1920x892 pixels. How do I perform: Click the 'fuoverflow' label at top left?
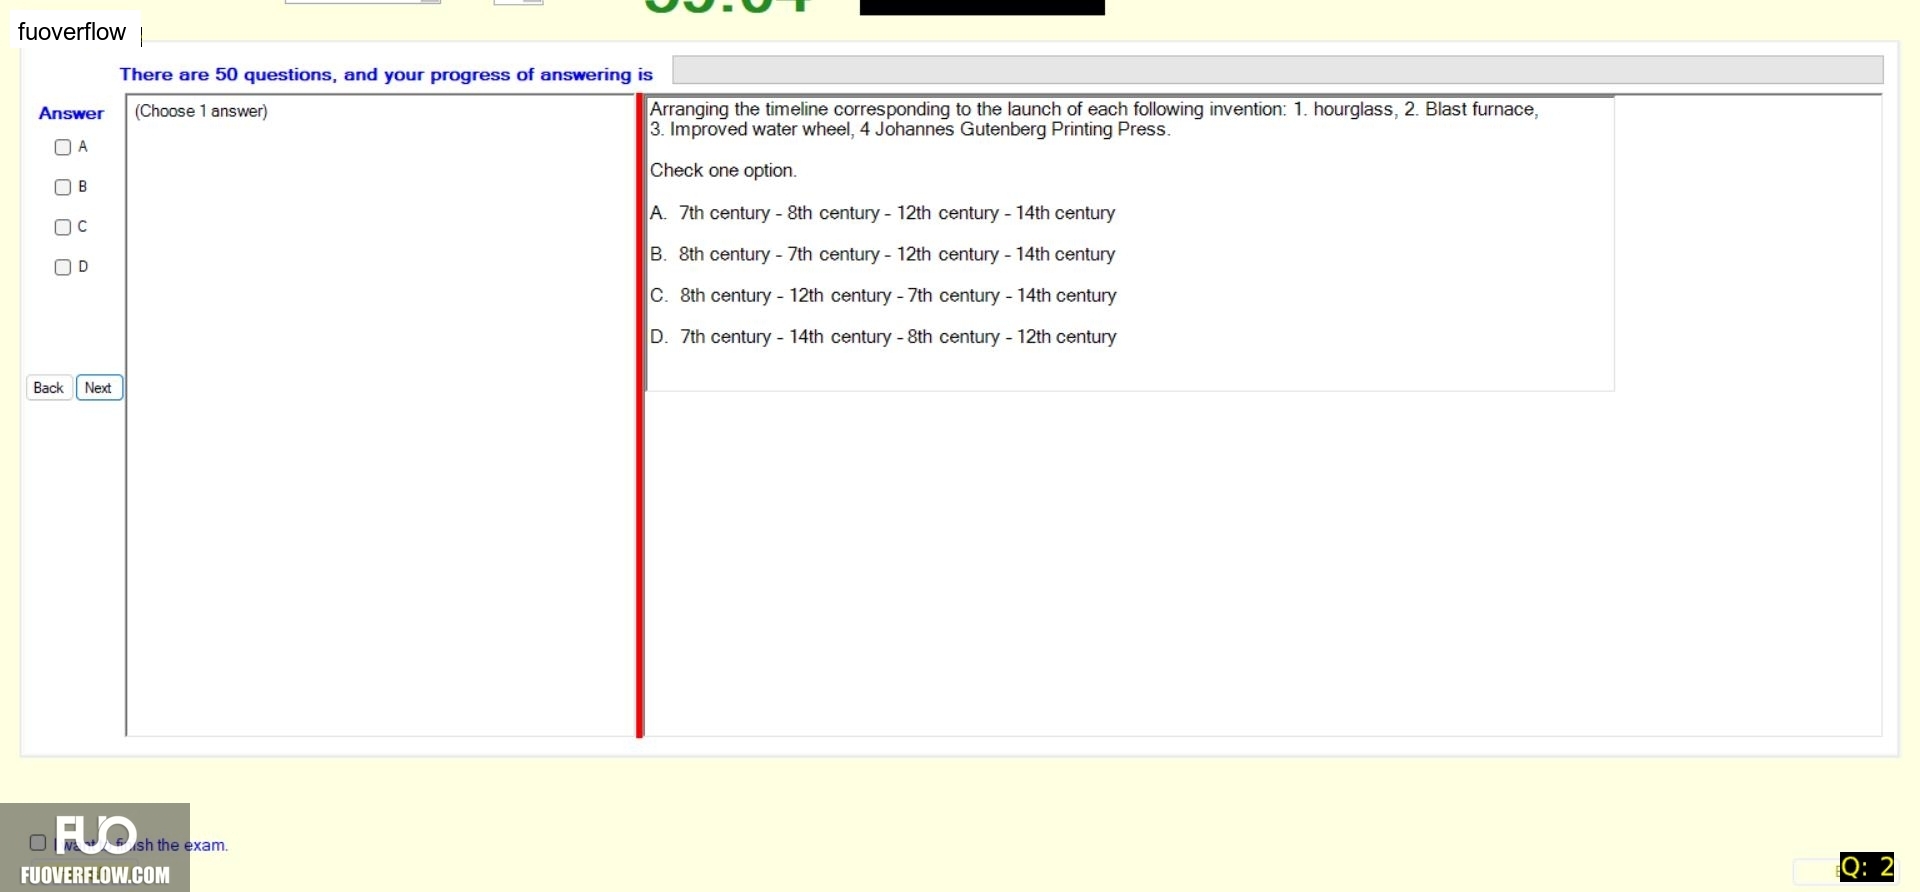point(72,32)
